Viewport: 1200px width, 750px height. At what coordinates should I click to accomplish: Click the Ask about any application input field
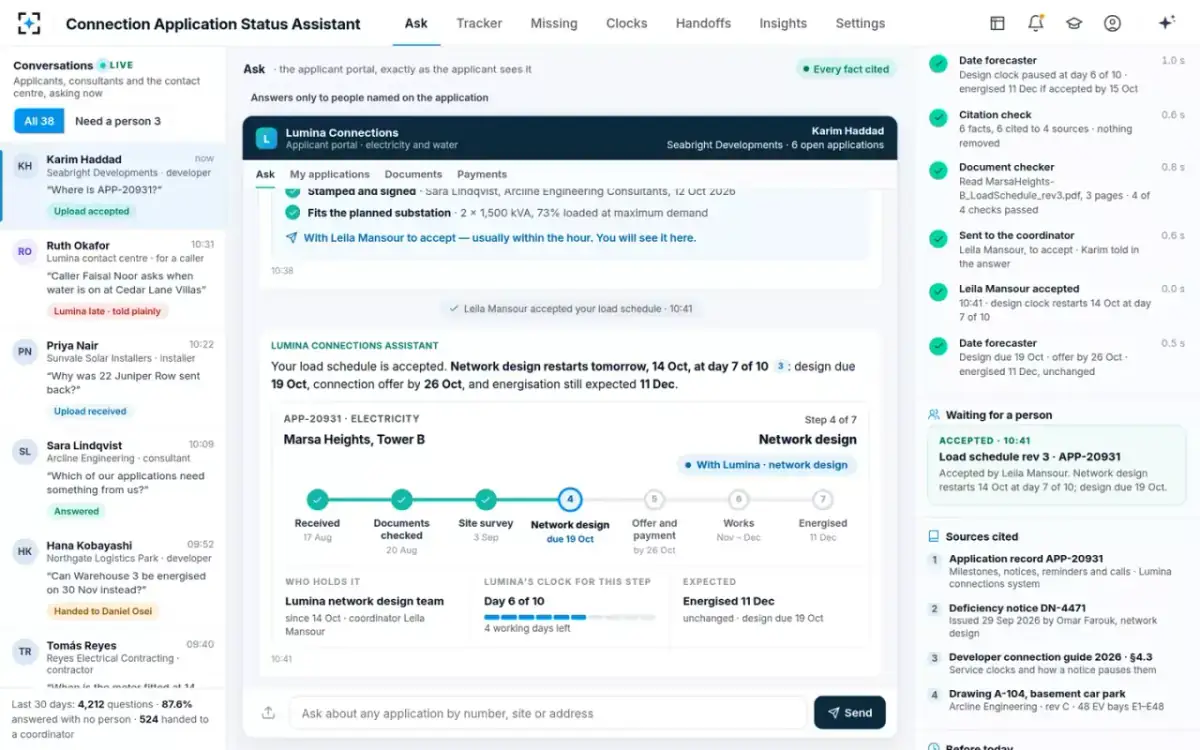click(548, 713)
